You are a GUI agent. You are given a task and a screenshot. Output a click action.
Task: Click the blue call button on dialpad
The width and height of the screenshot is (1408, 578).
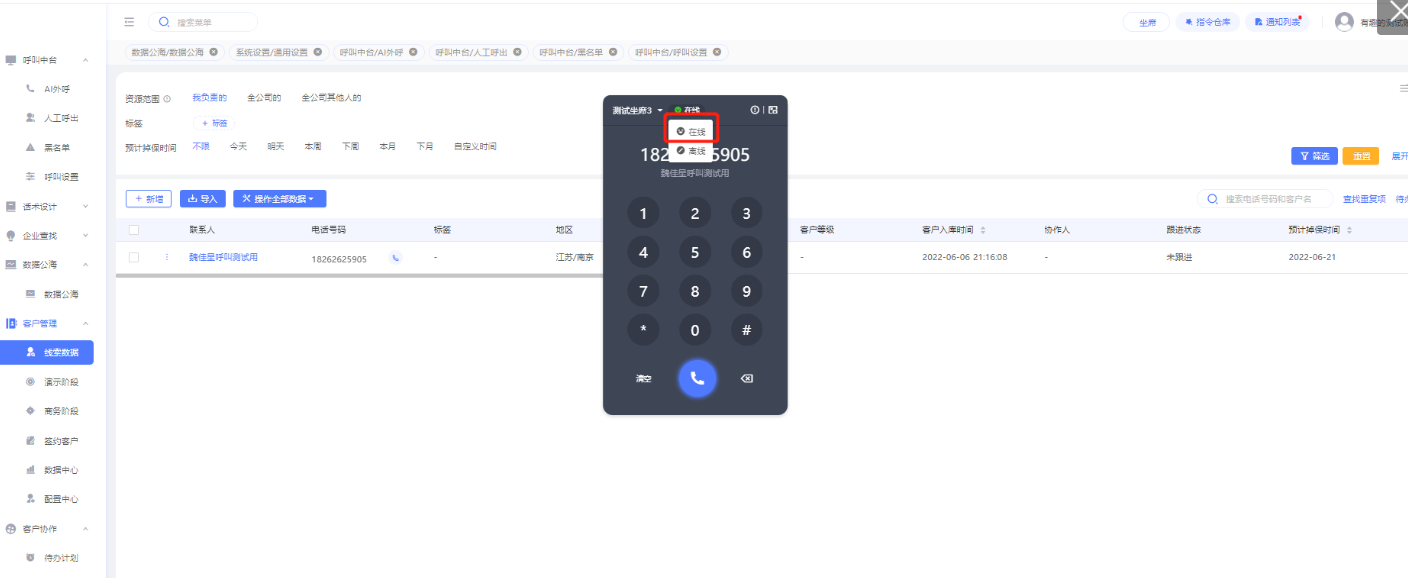point(697,377)
